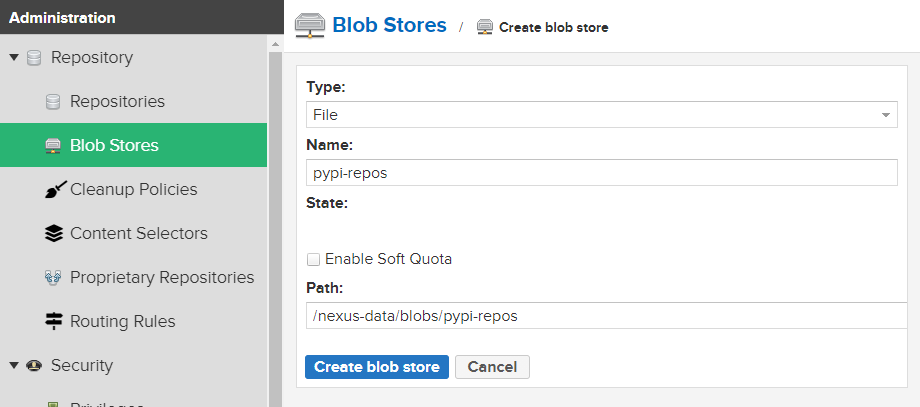Screen dimensions: 920x407
Task: Click the Proprietary Repositories icon
Action: [53, 277]
